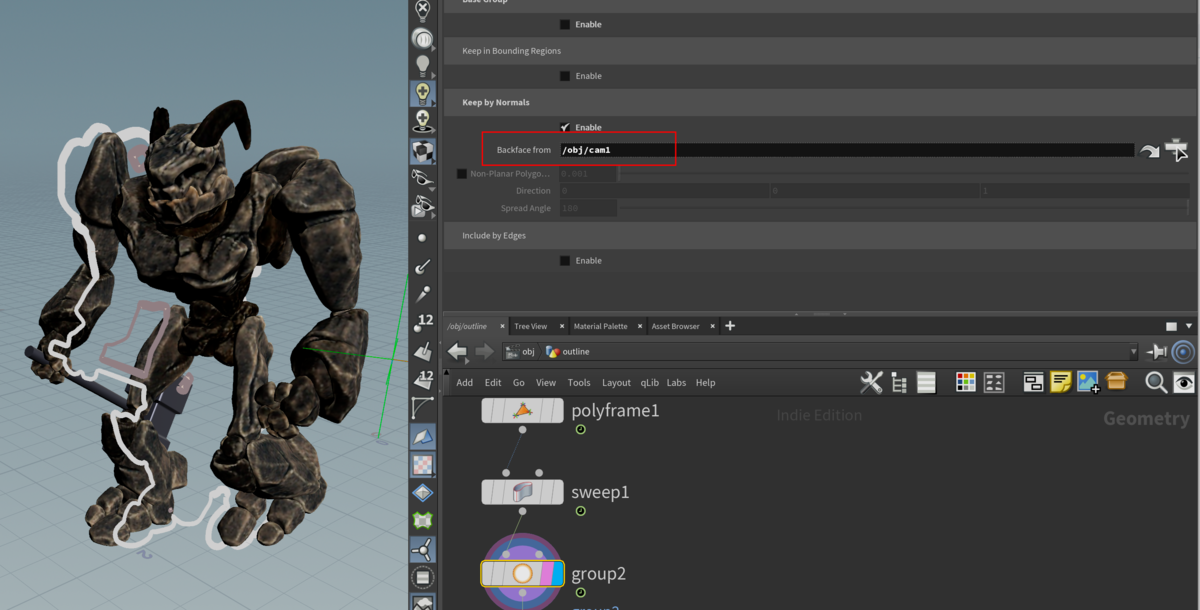Screen dimensions: 1200x610
Task: Open the operator chooser next to Backface from
Action: click(x=1177, y=149)
